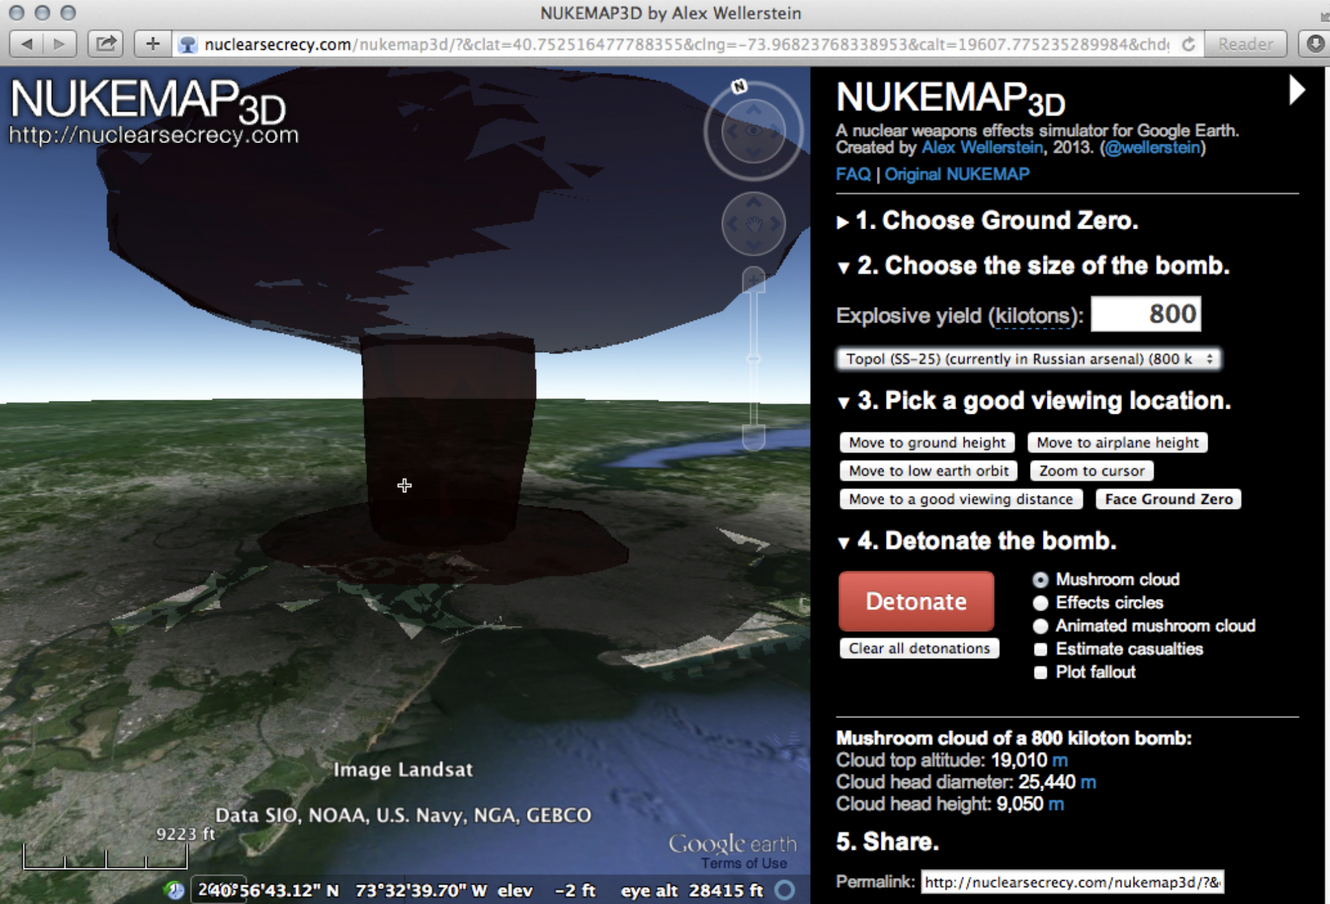The image size is (1330, 904).
Task: Click Face Ground Zero button
Action: point(1168,499)
